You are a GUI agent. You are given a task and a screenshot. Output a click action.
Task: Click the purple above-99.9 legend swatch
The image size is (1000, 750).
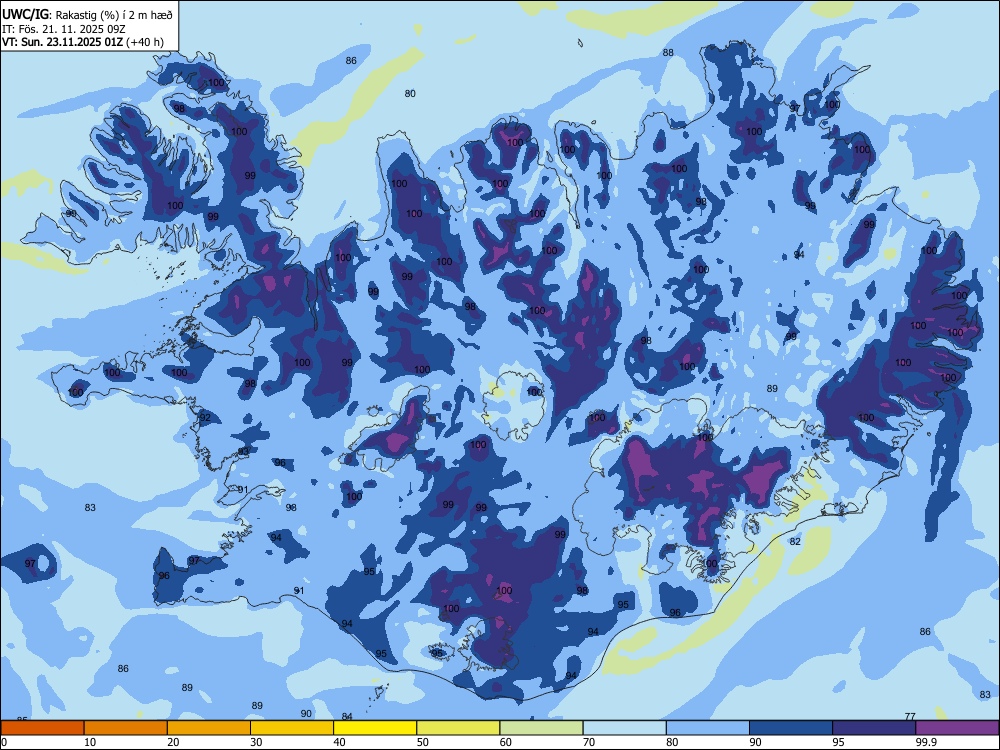(957, 728)
